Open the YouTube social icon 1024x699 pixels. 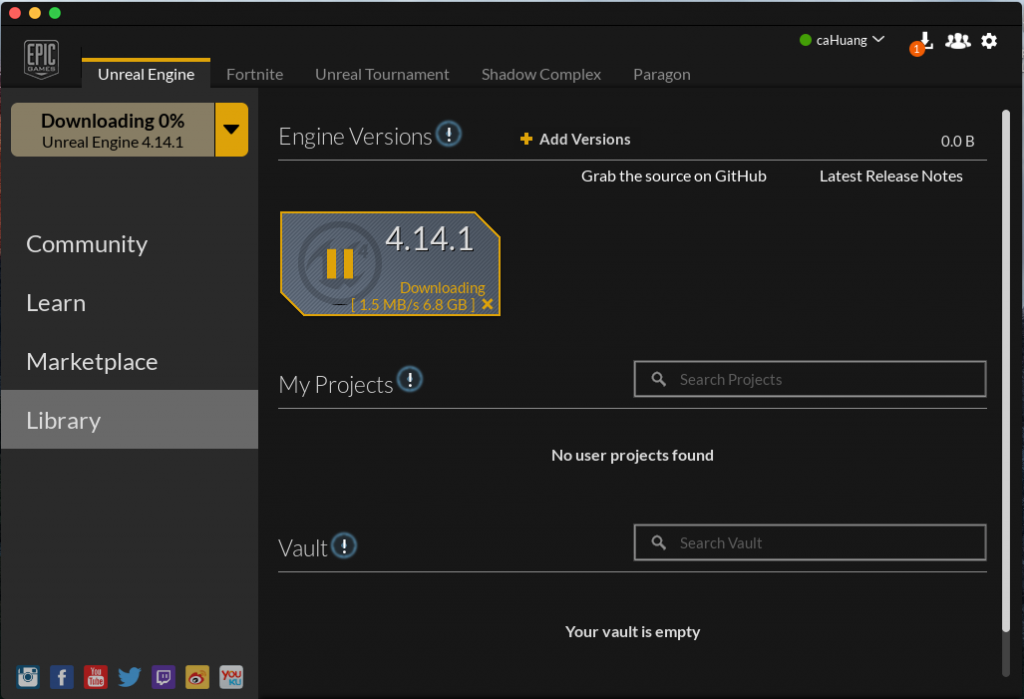[95, 677]
